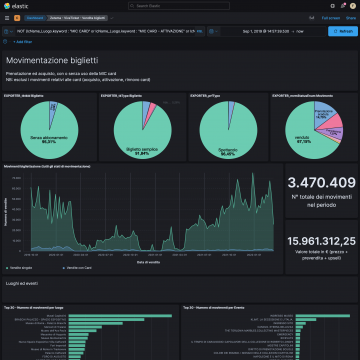Open the date quick menu calendar dropdown
The width and height of the screenshot is (360, 360).
pyautogui.click(x=213, y=31)
